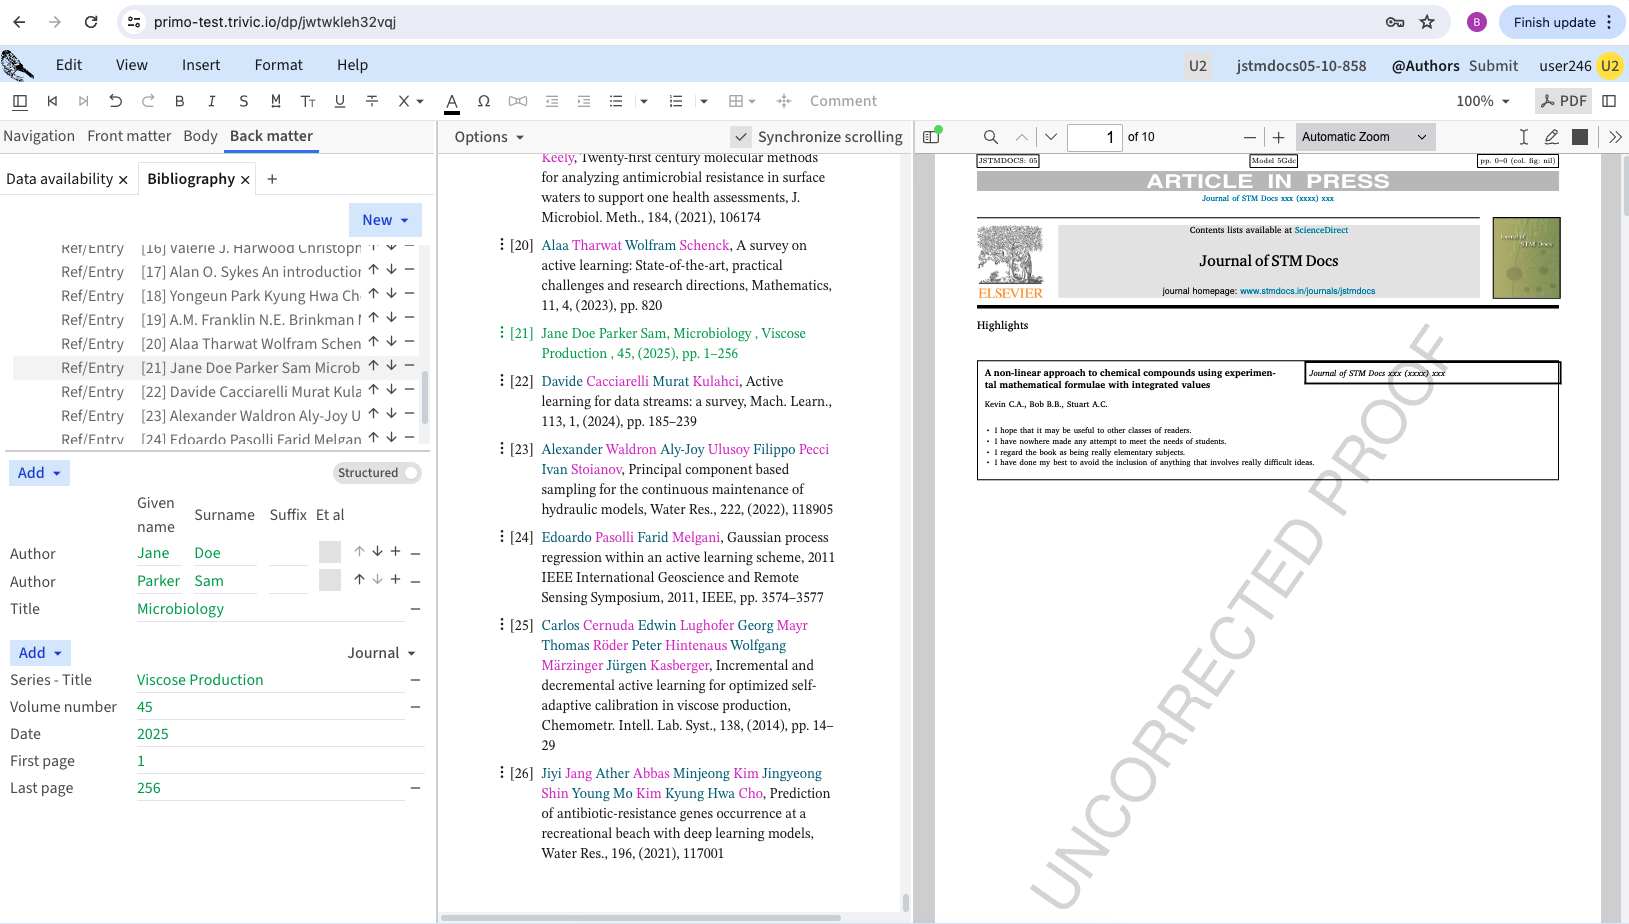Click the New button in Bibliography

click(x=385, y=220)
